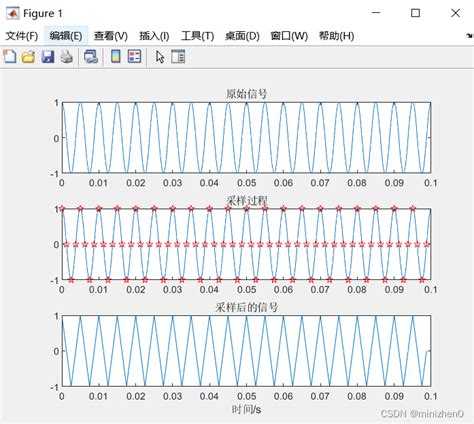Open a file with the folder icon
Viewport: 474px width, 424px height.
point(28,56)
